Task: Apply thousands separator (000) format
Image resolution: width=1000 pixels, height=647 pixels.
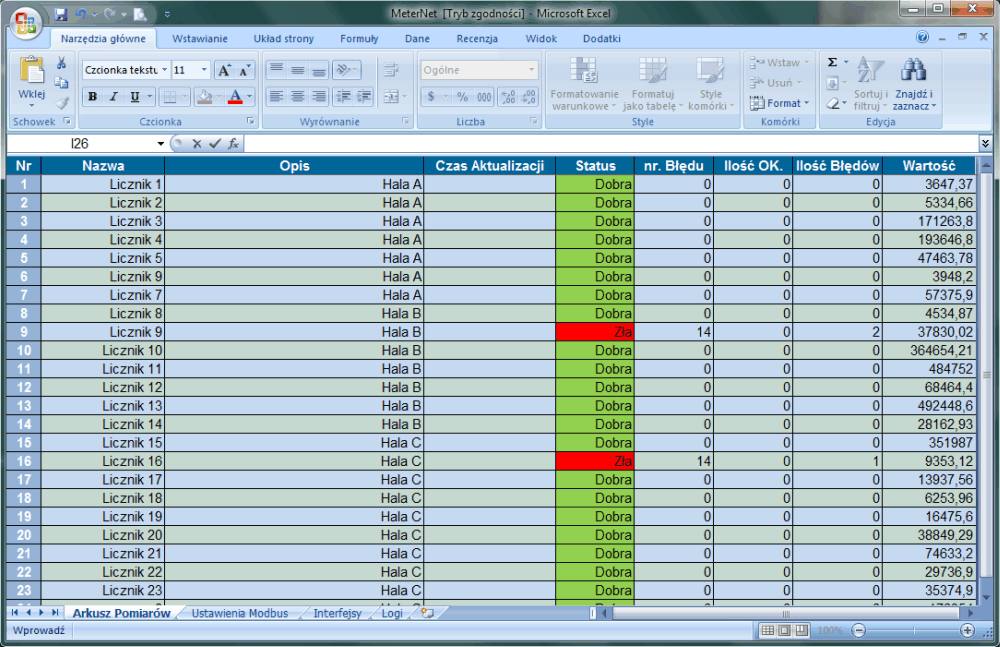Action: [x=484, y=97]
